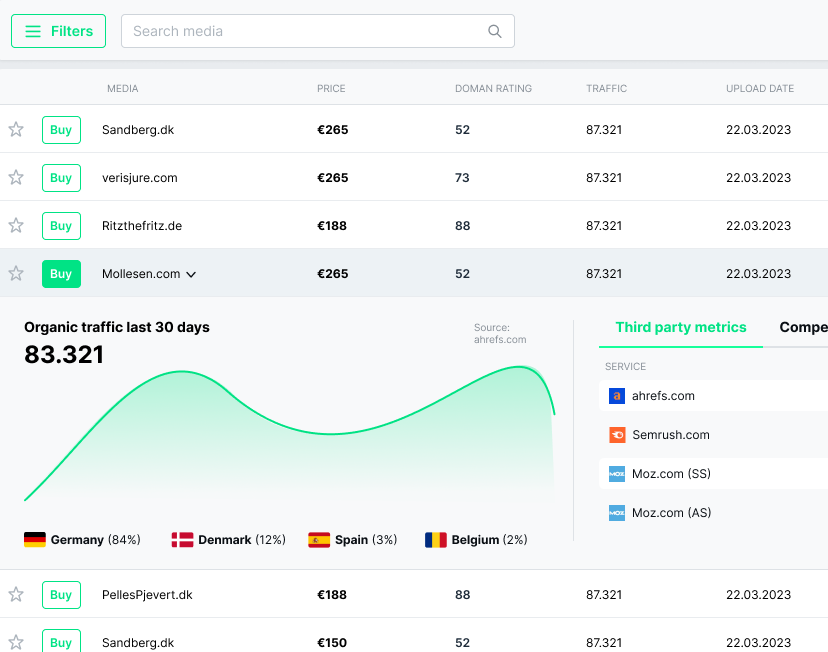Switch to Third party metrics tab
This screenshot has height=652, width=828.
coord(680,328)
